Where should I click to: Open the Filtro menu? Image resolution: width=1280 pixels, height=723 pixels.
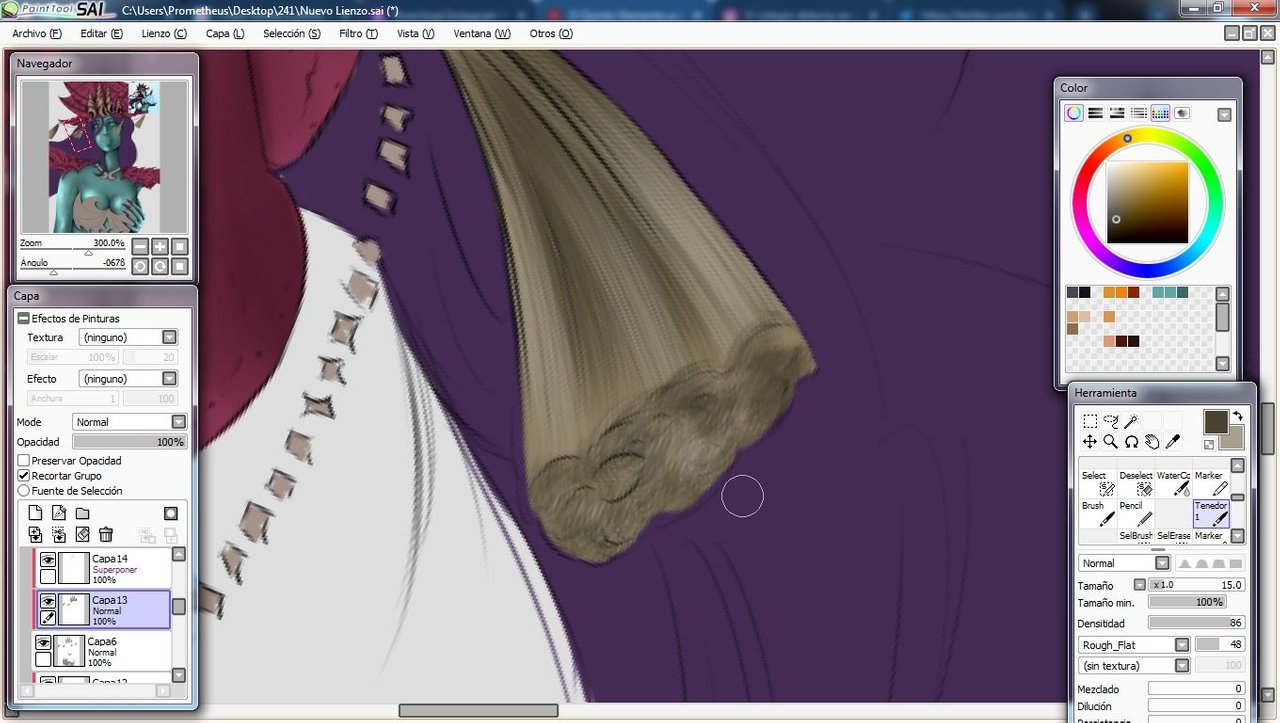[x=358, y=33]
